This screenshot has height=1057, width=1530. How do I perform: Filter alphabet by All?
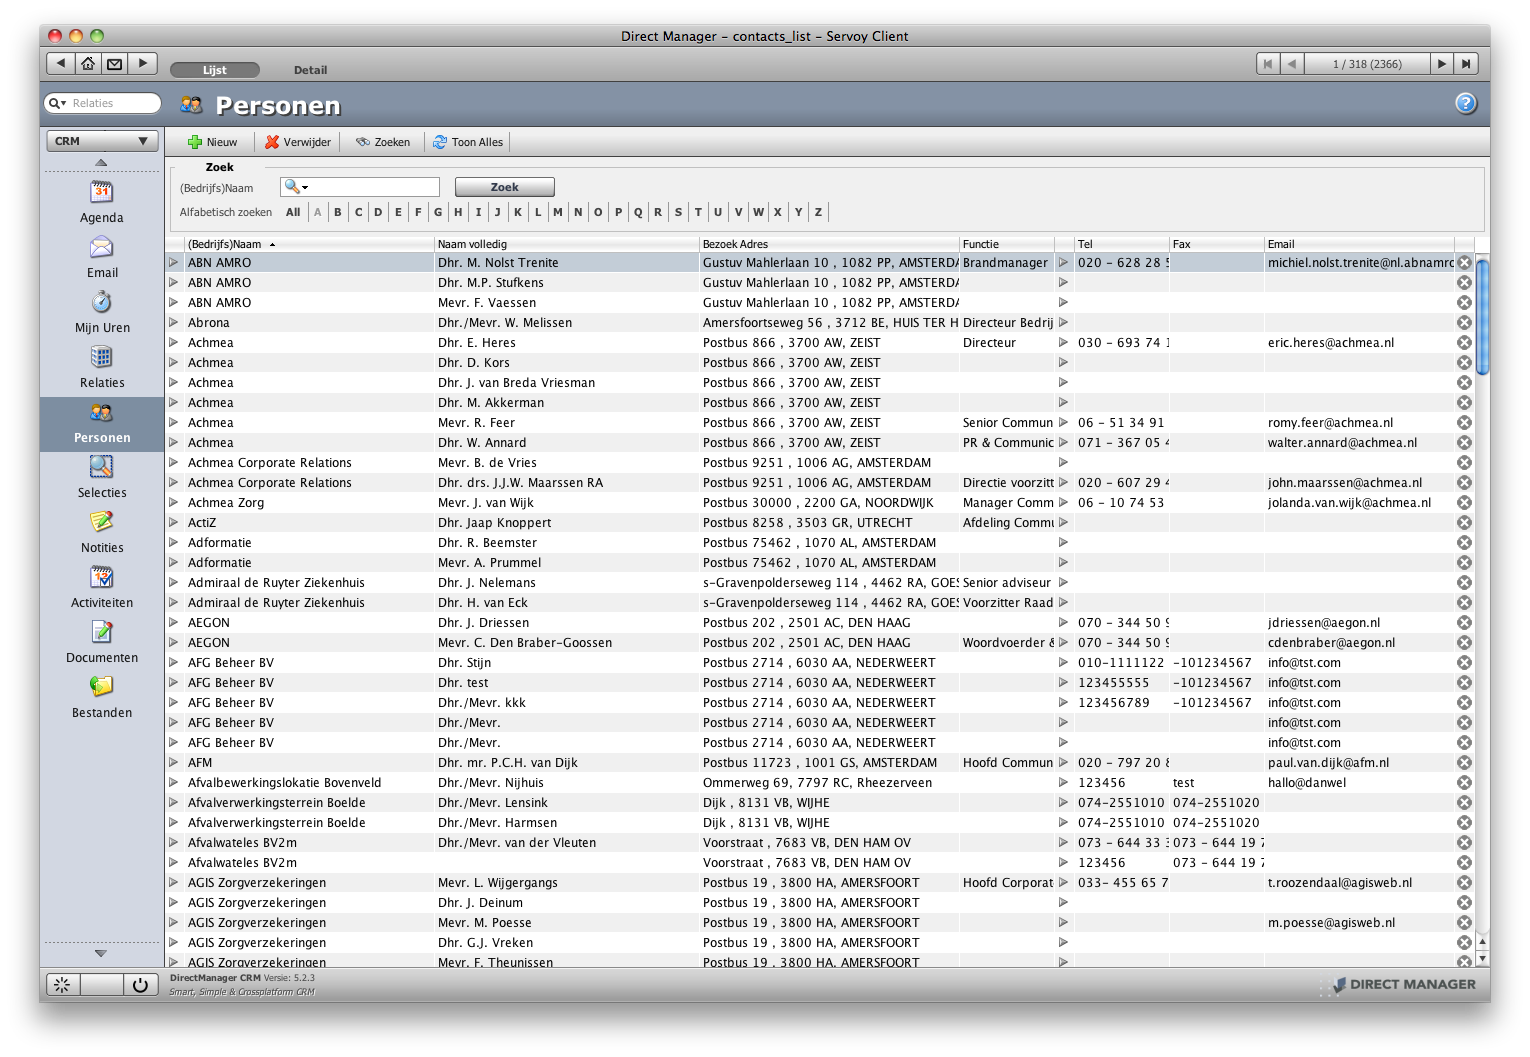(x=293, y=212)
